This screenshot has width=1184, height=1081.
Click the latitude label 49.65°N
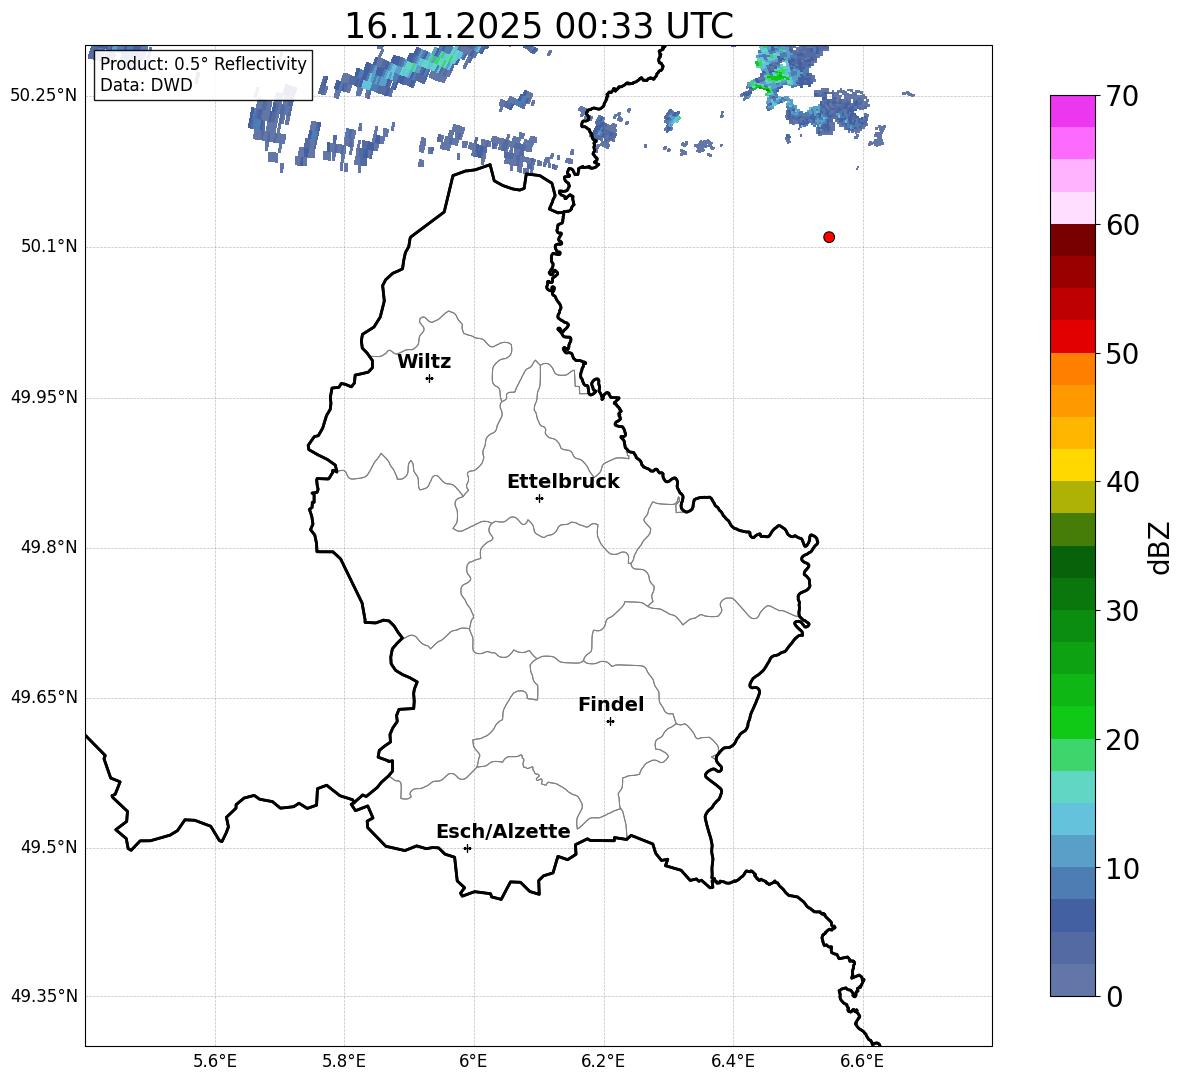tap(44, 696)
